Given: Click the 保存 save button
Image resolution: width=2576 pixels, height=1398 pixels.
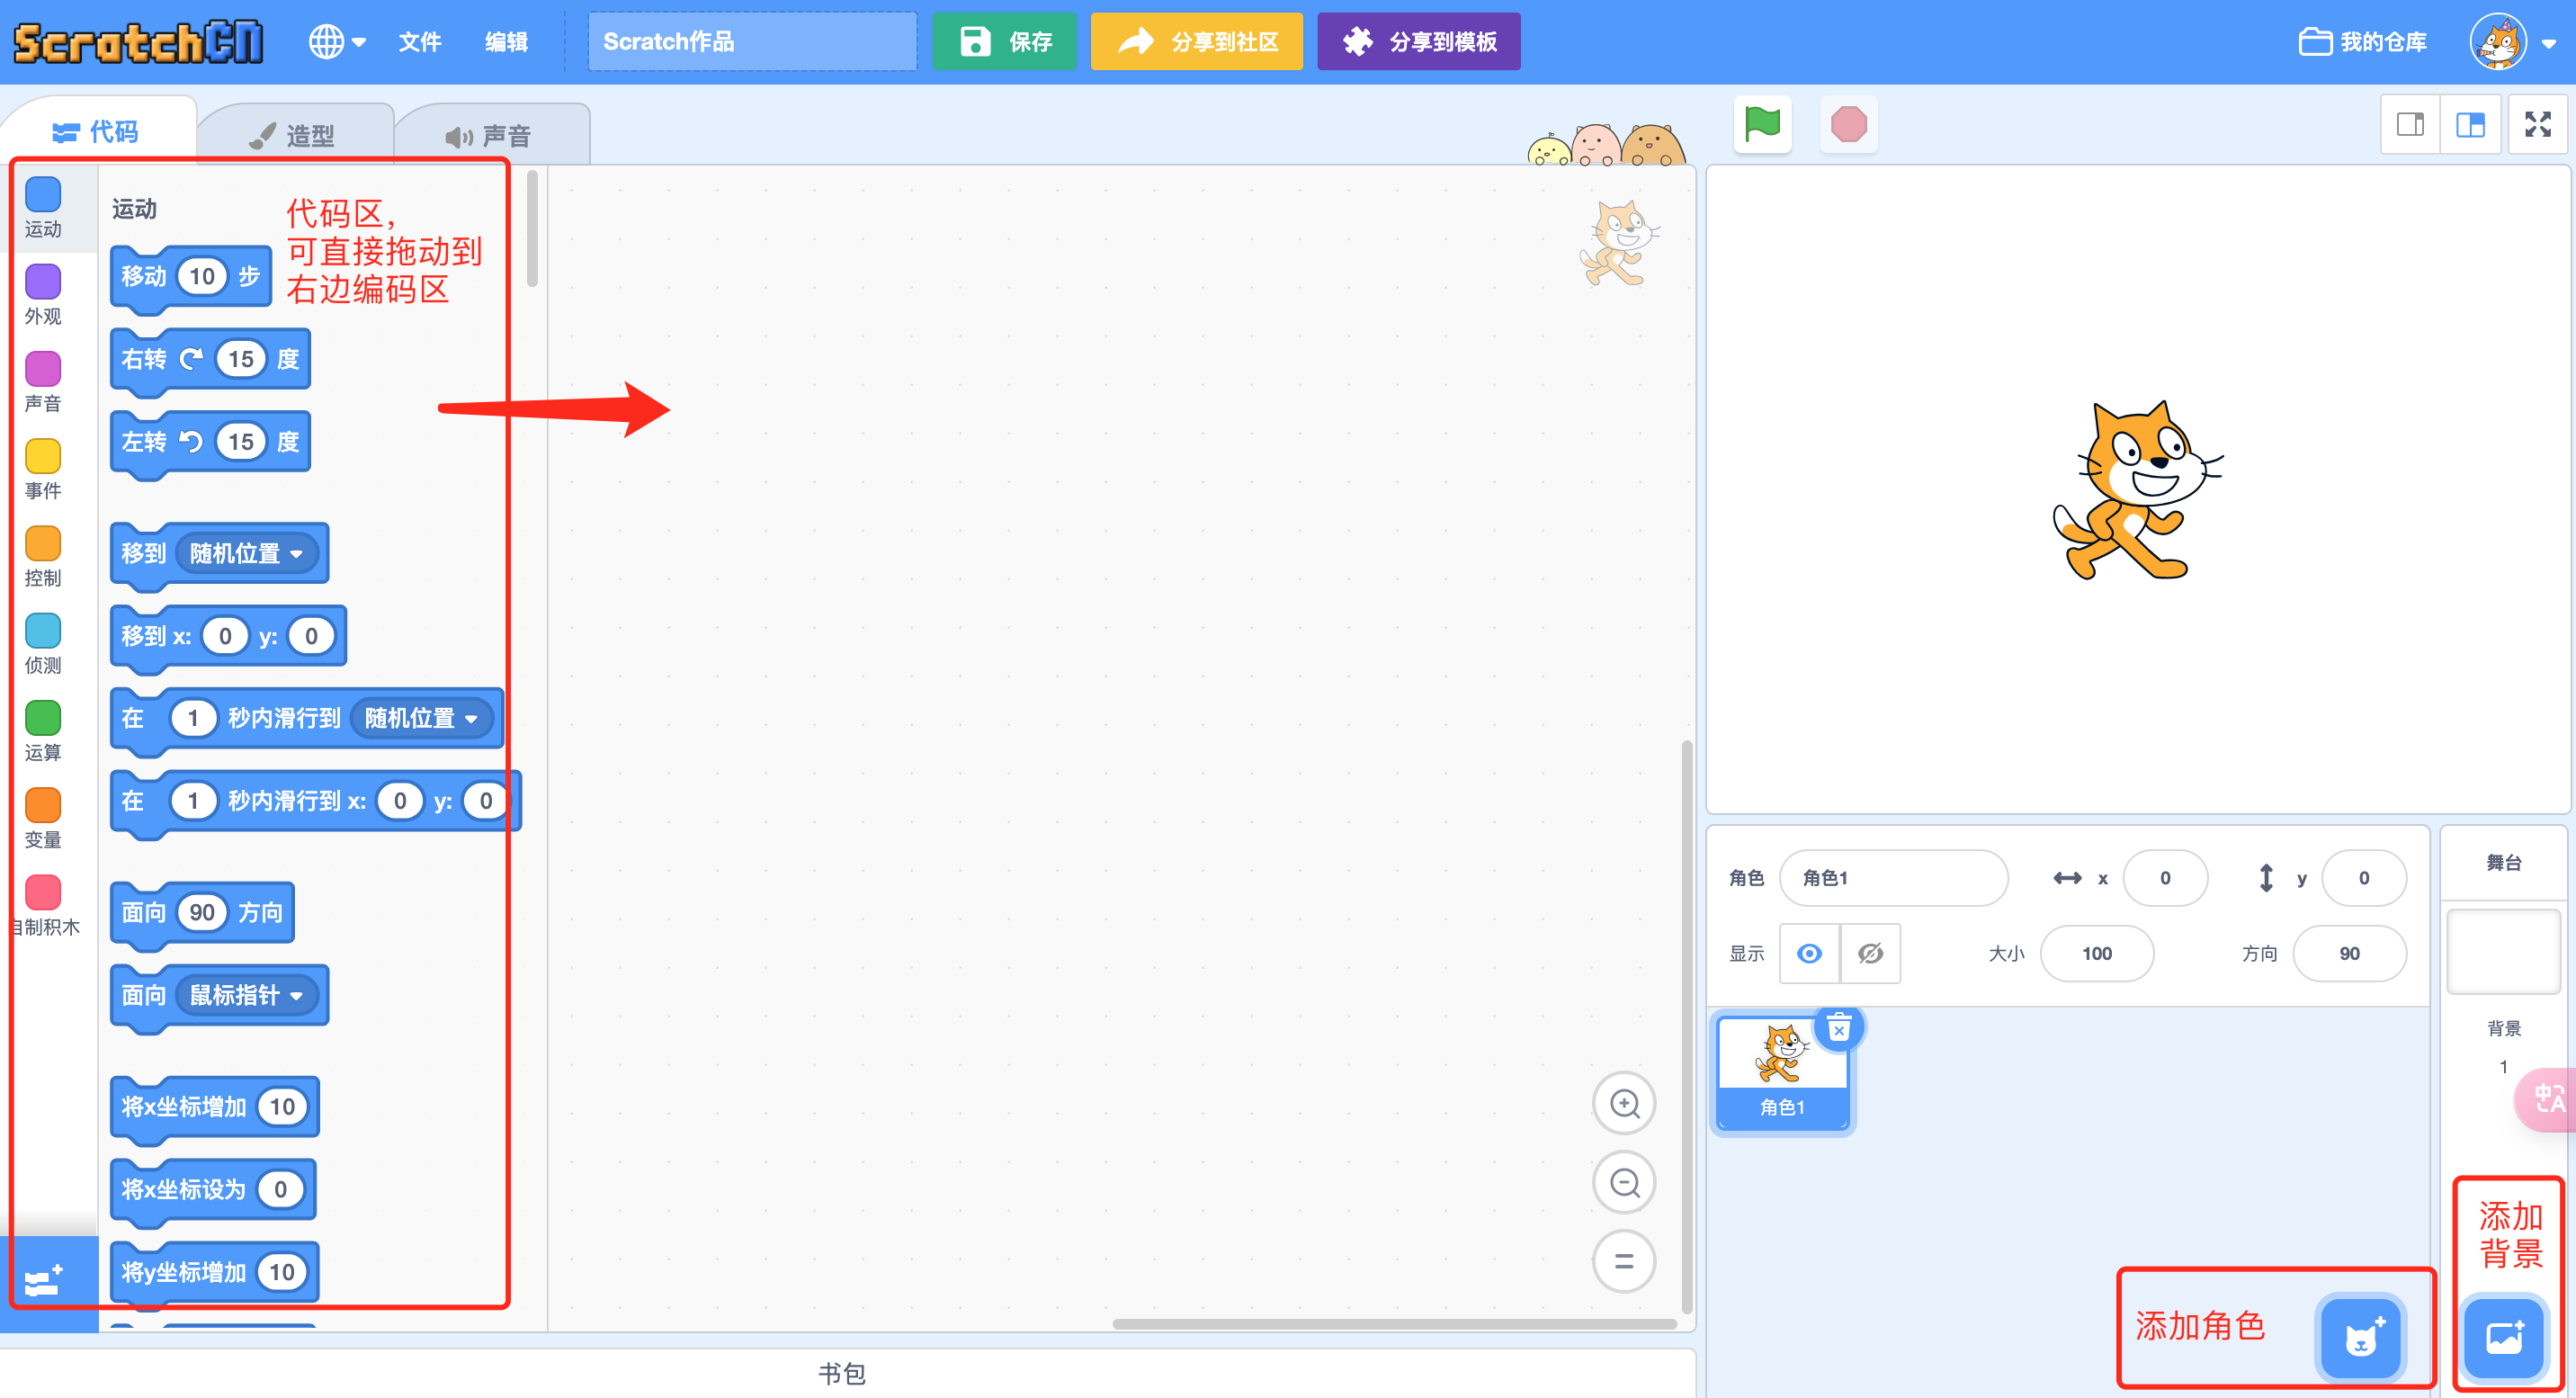Looking at the screenshot, I should [1004, 42].
